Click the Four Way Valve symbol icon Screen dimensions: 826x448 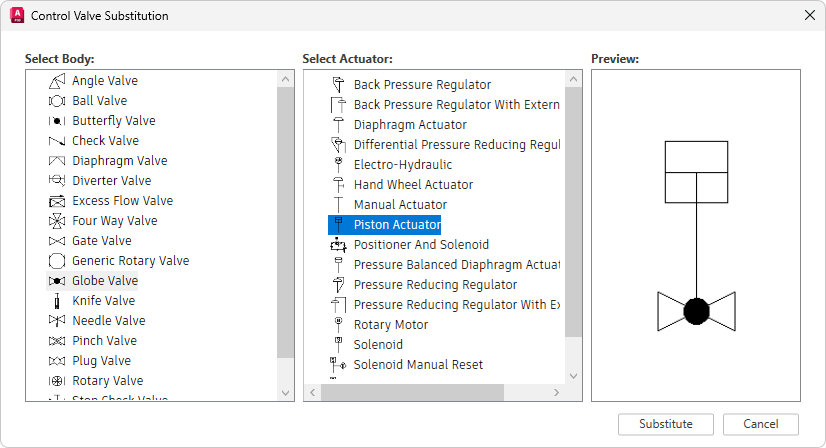tap(57, 221)
